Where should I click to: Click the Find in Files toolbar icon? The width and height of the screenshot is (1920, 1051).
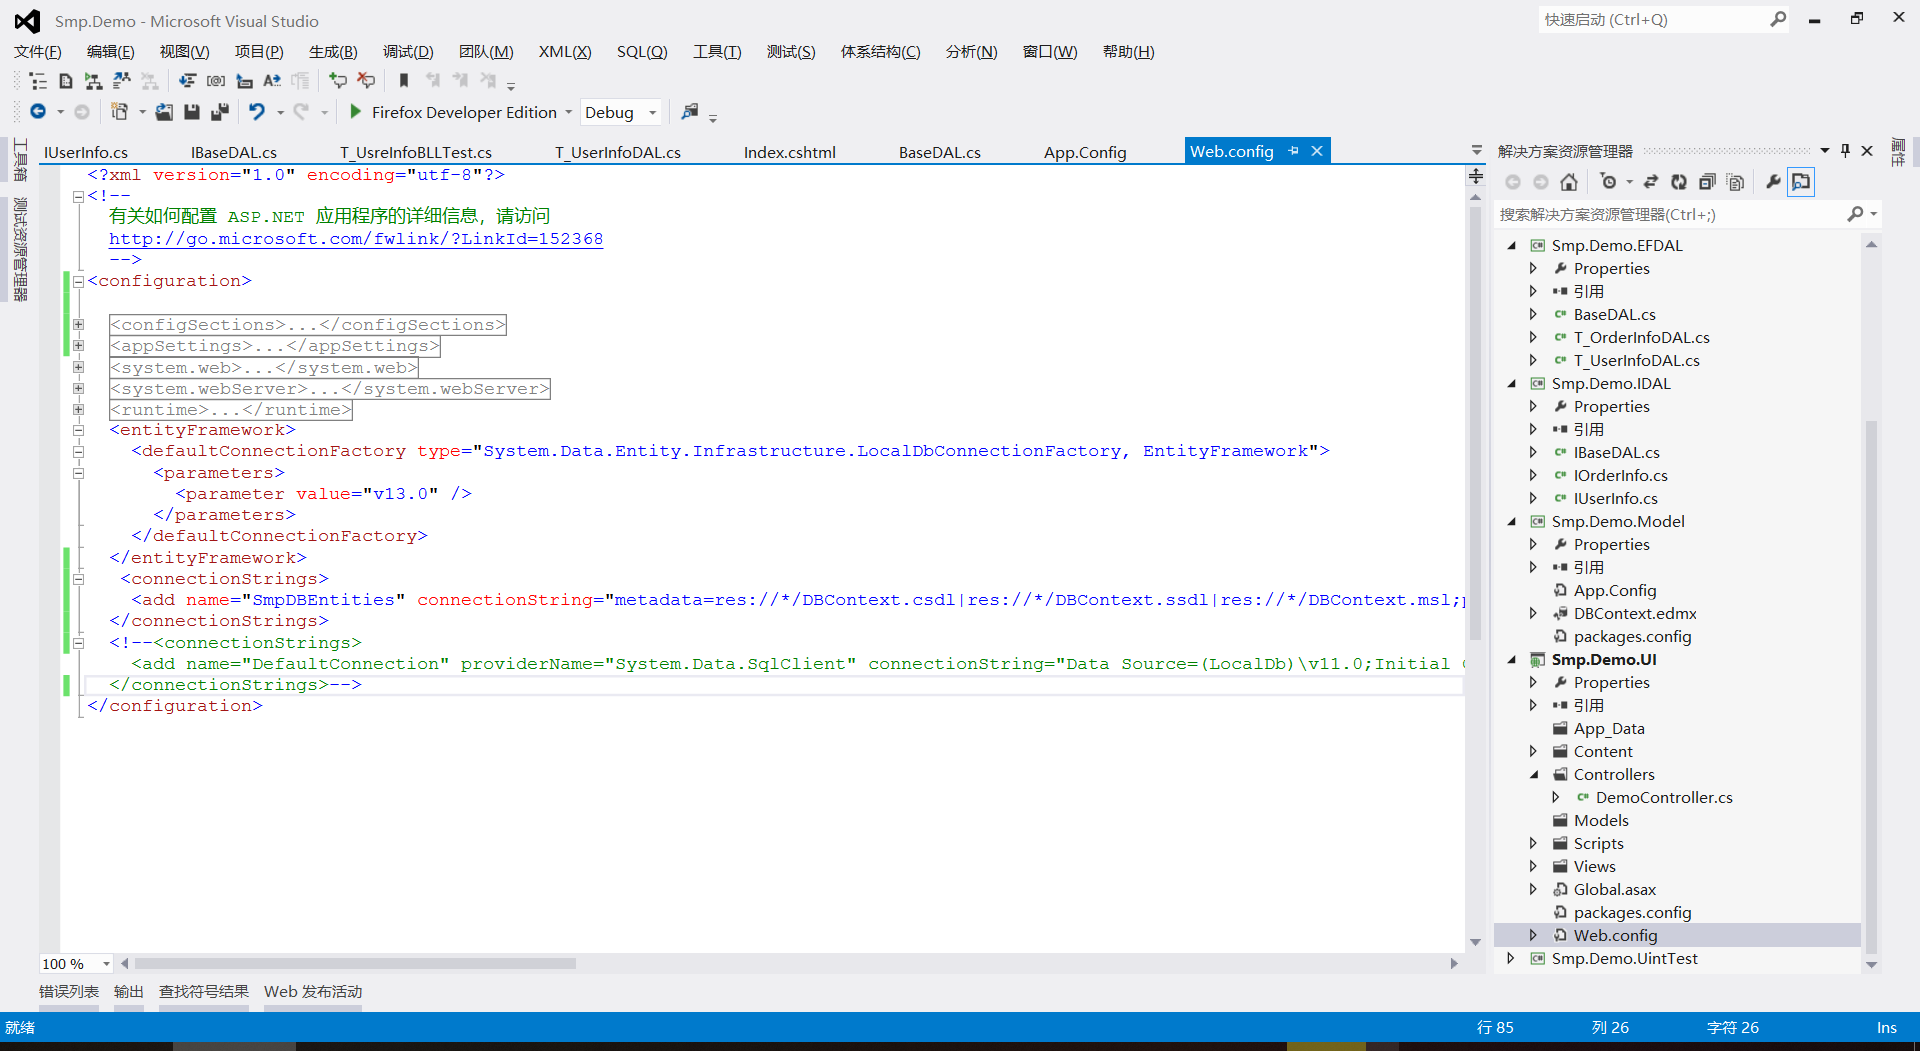689,112
